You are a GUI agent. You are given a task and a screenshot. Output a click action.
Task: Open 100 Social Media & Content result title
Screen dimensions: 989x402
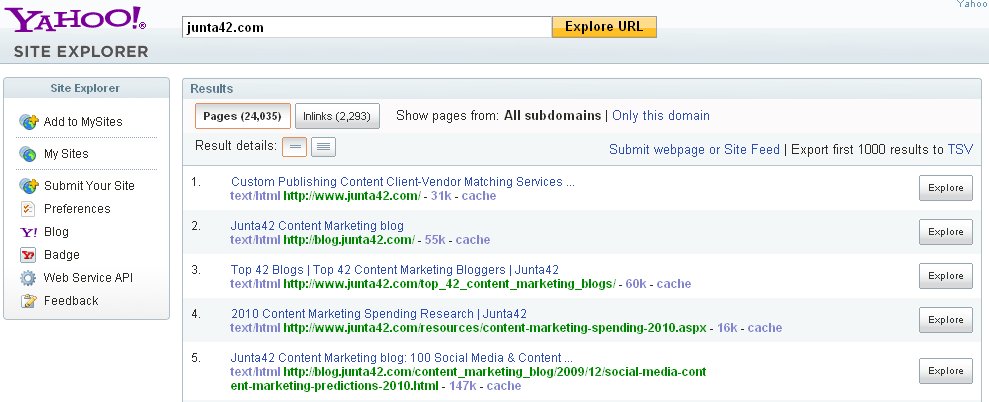coord(402,358)
